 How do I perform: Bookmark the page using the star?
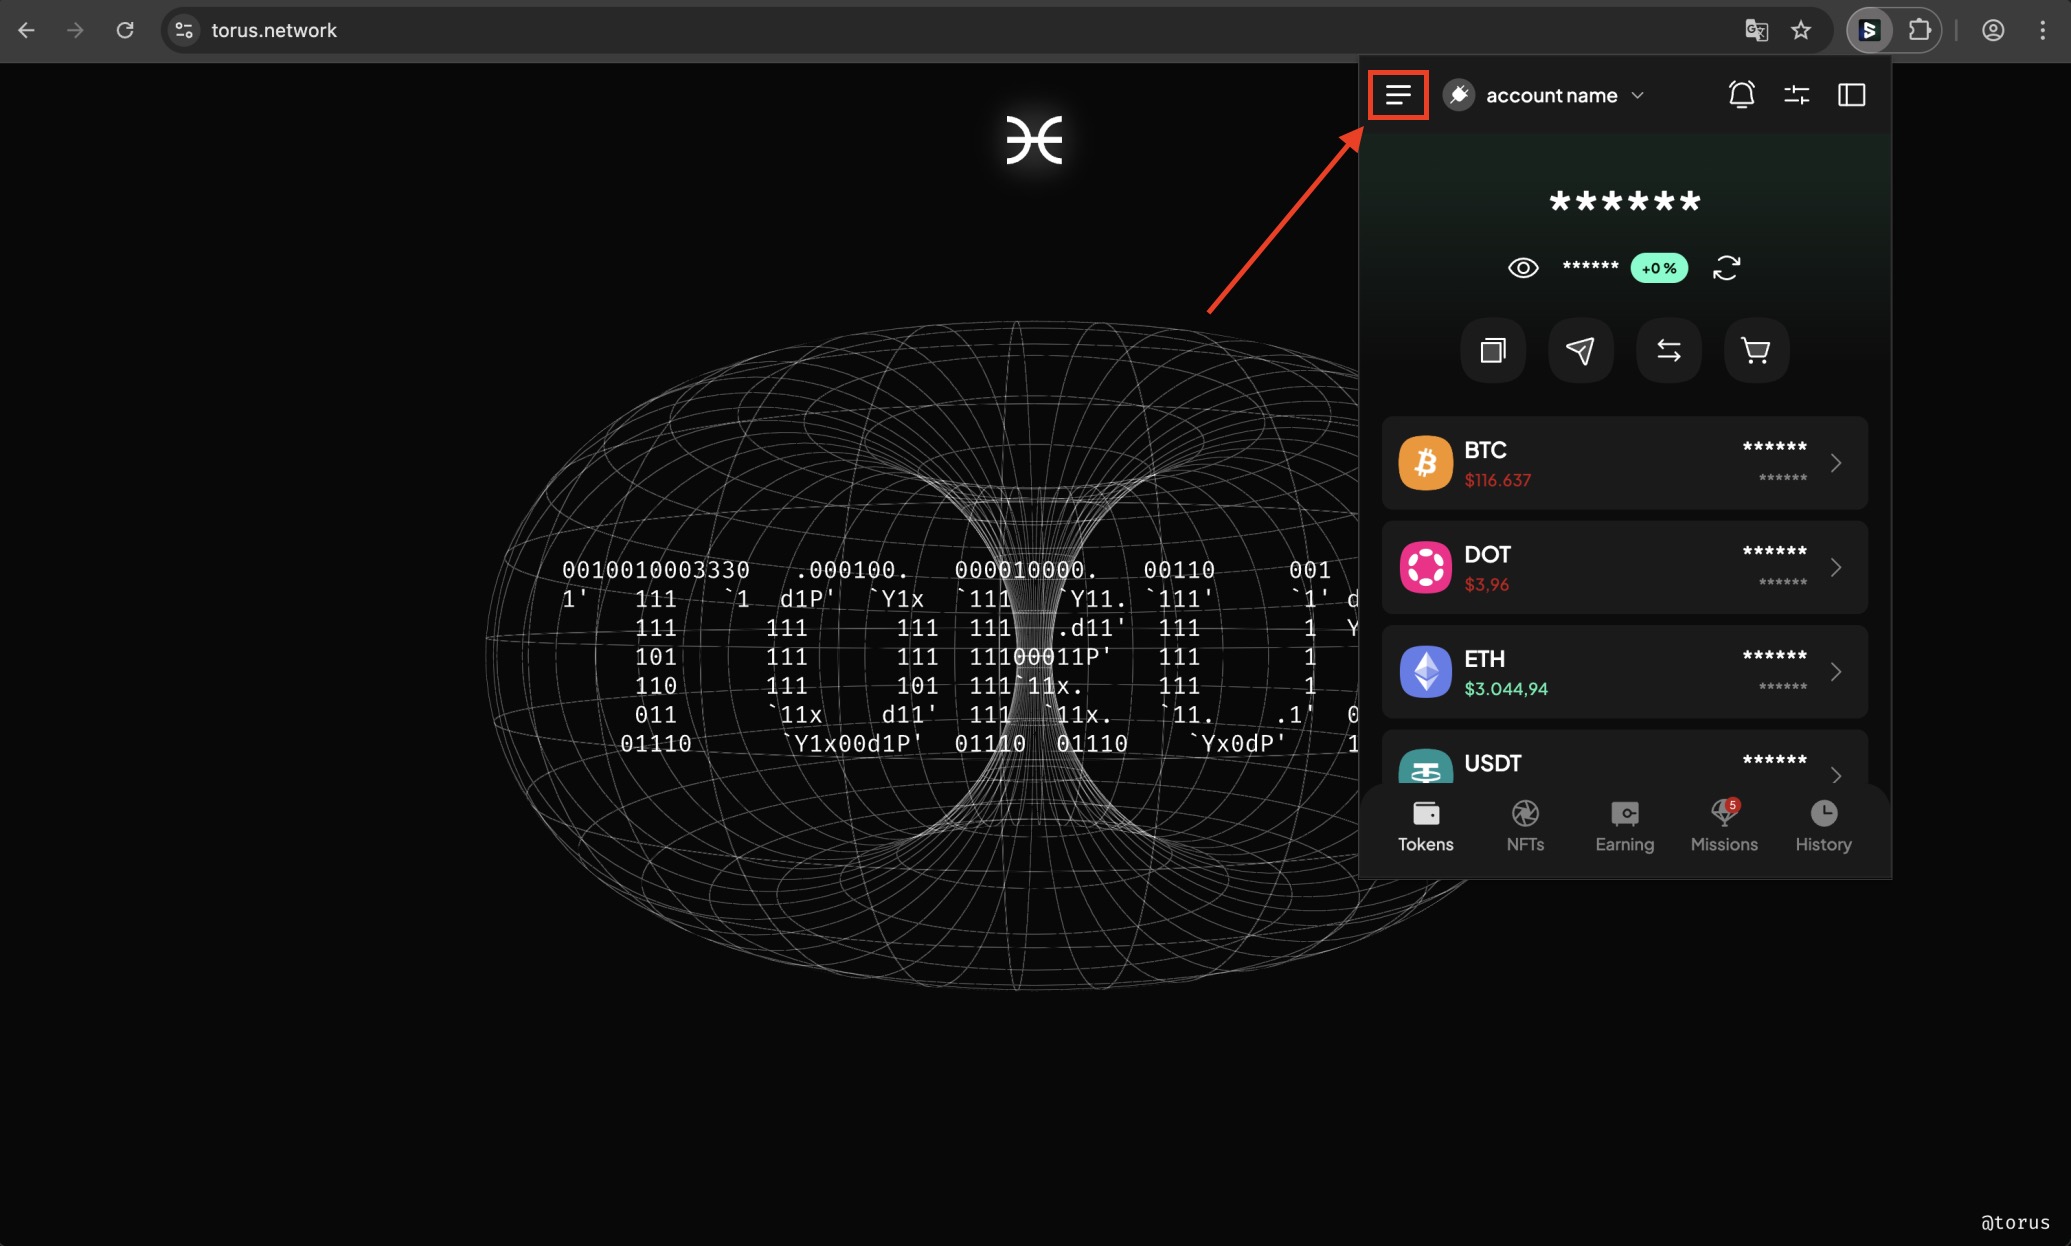click(x=1802, y=30)
